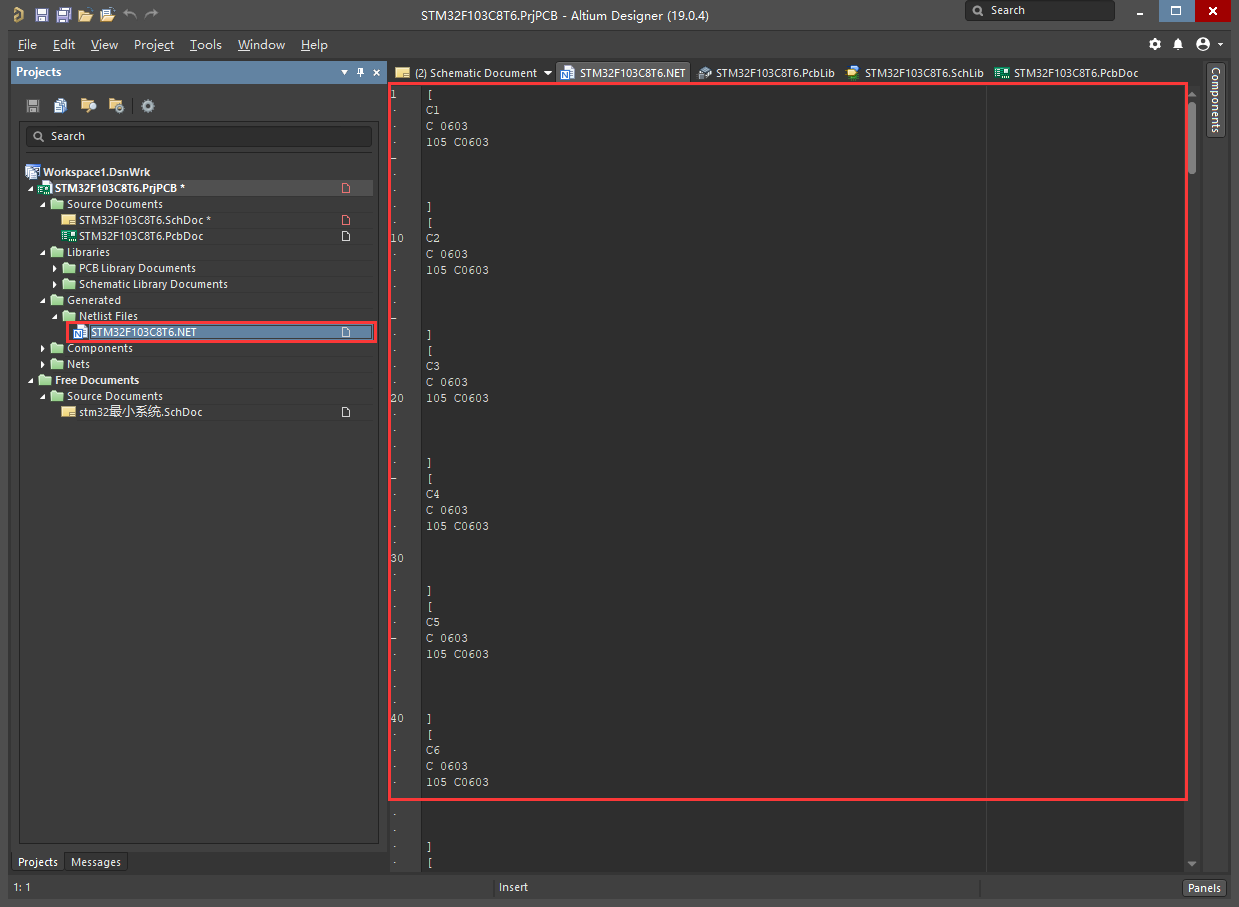Click the Undo arrow icon
The height and width of the screenshot is (907, 1239).
tap(129, 14)
